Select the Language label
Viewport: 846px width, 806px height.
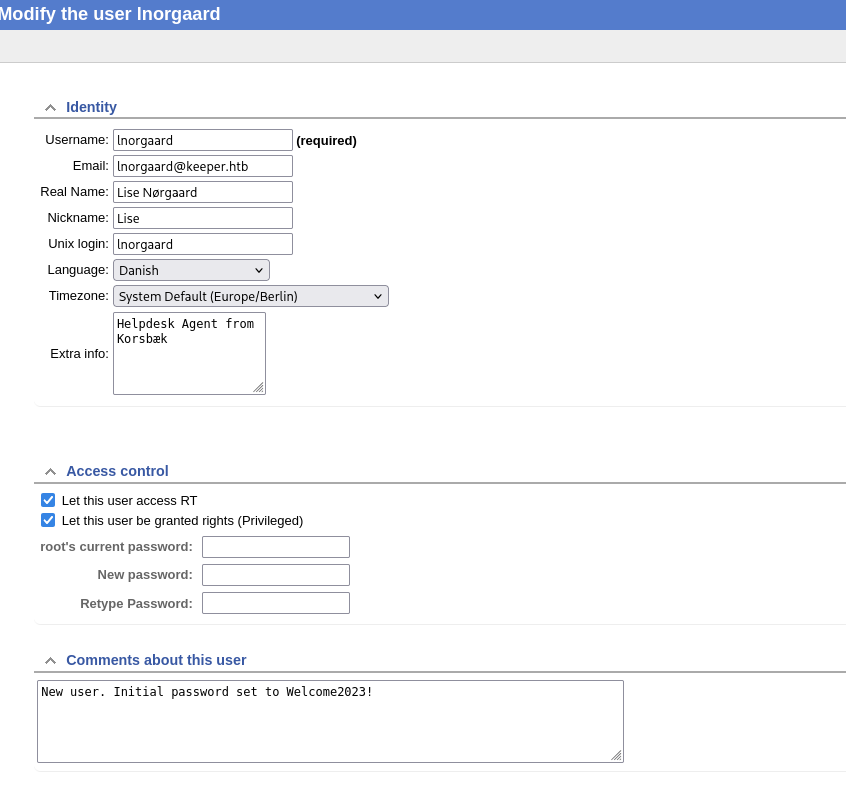(78, 270)
